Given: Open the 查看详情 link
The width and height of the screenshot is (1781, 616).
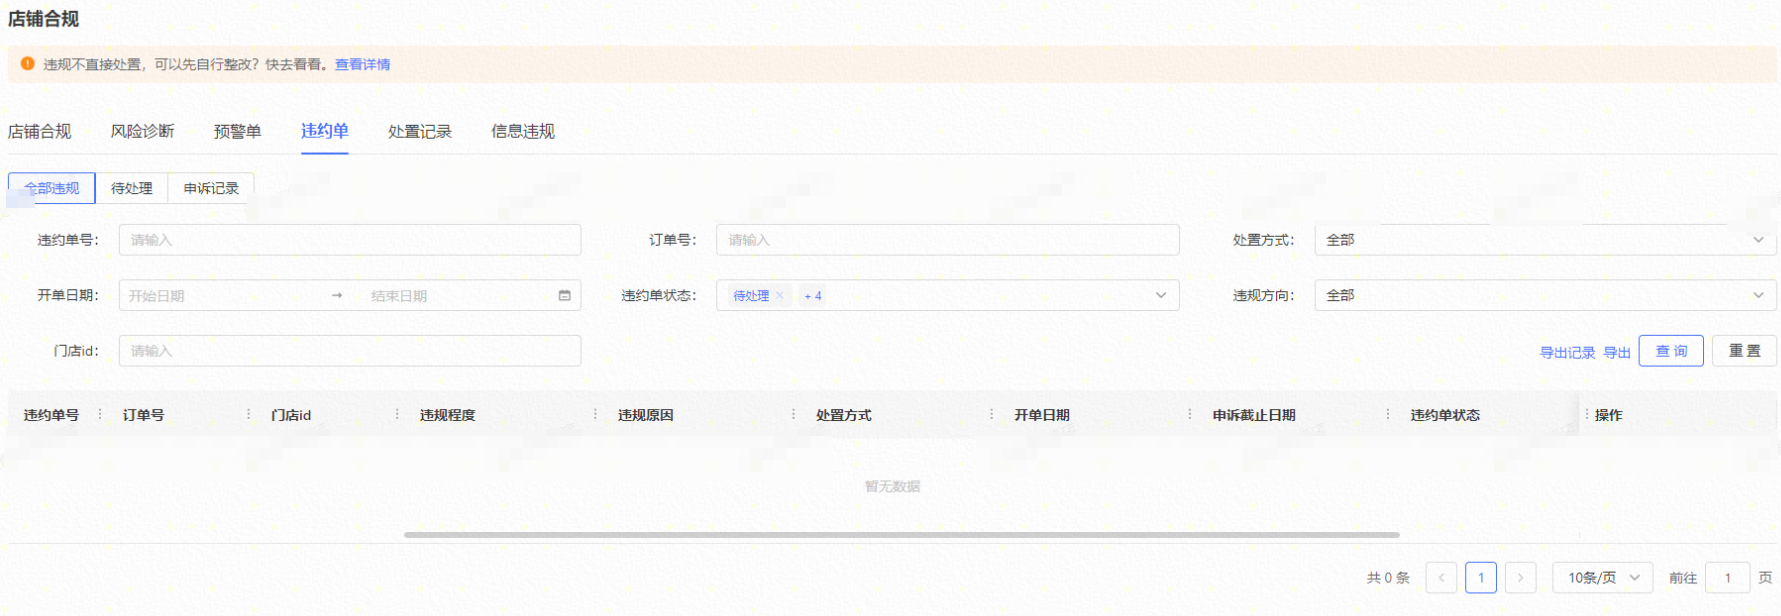Looking at the screenshot, I should 362,65.
